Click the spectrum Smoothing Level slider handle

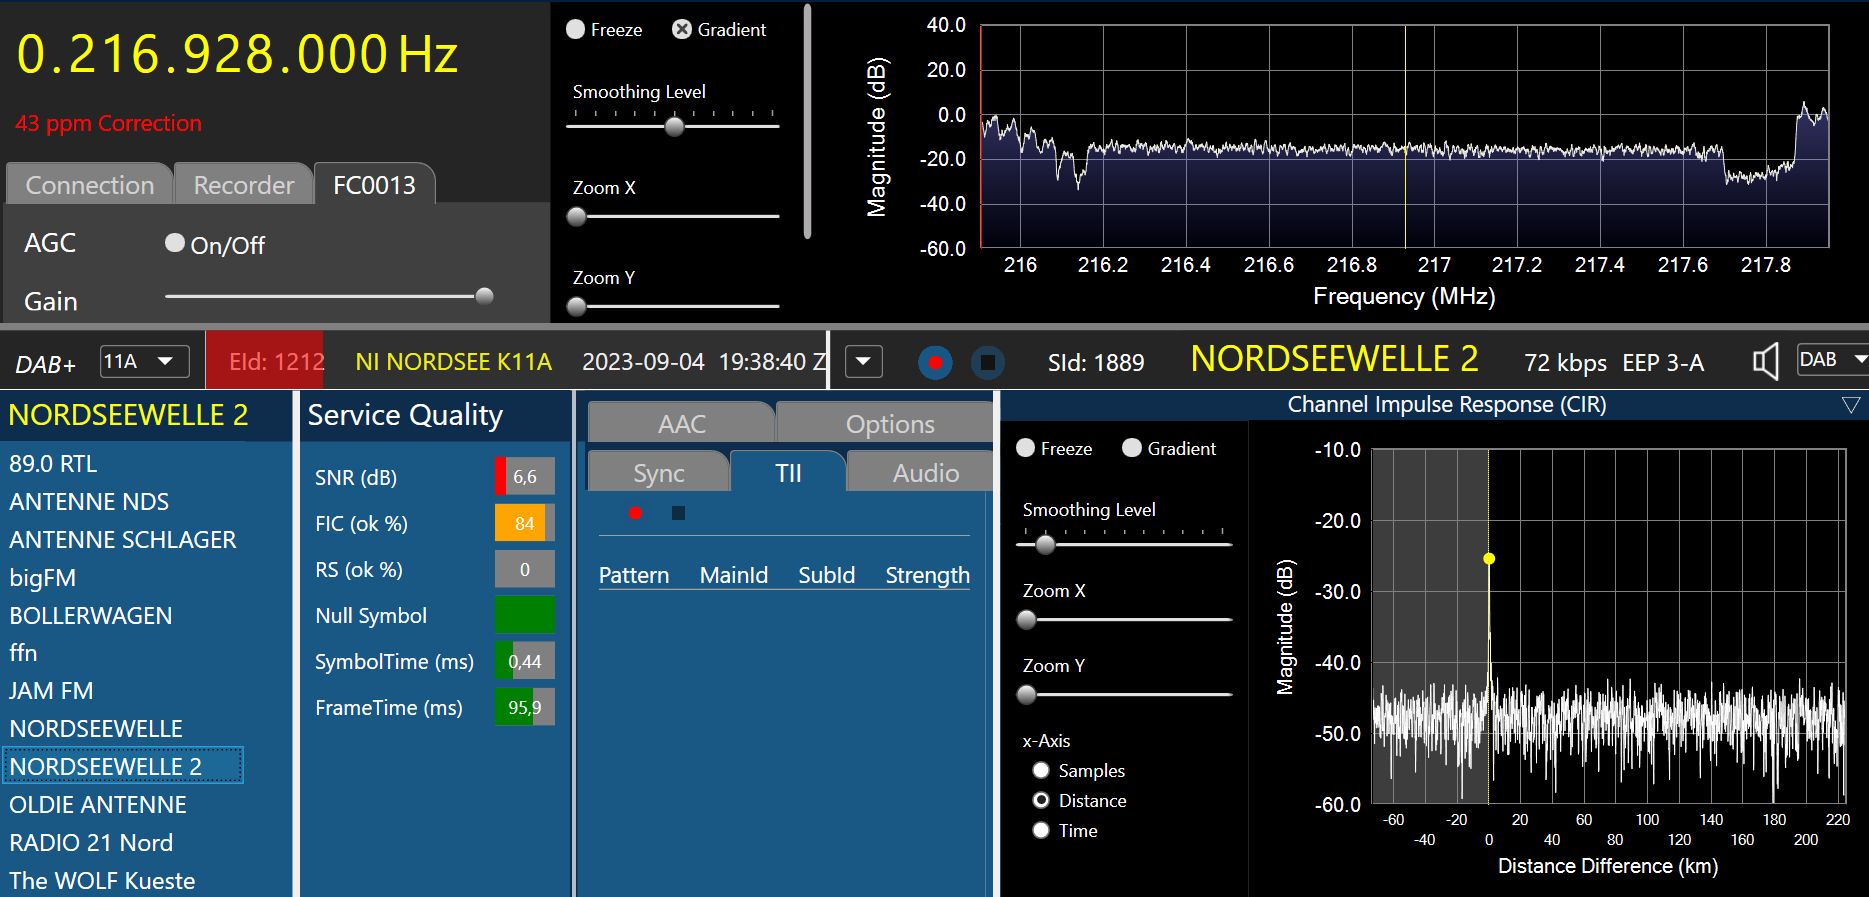coord(675,126)
